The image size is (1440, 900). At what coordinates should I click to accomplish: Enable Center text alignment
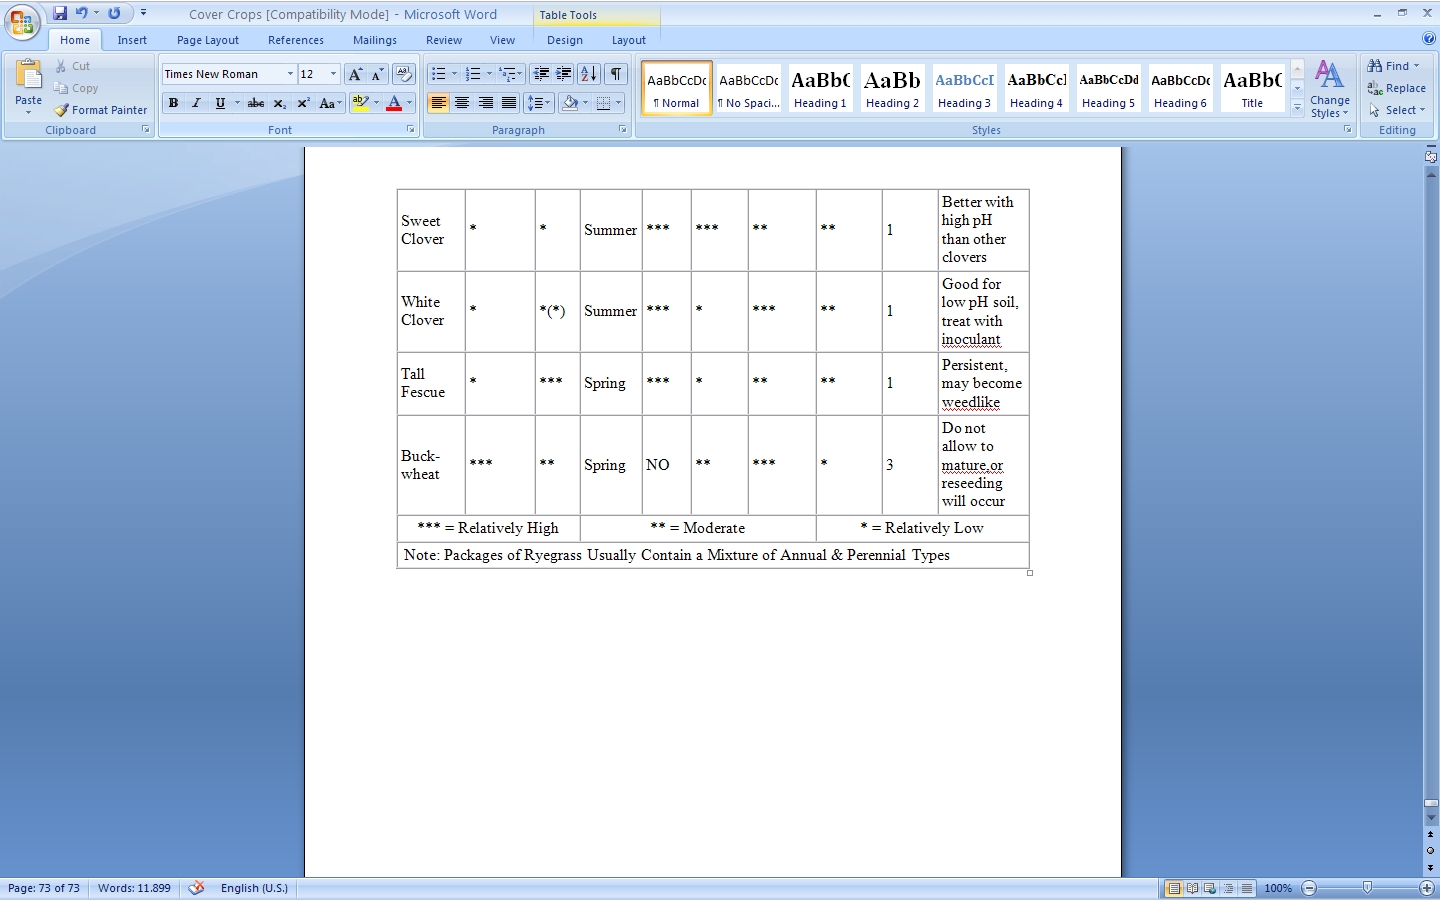point(462,103)
